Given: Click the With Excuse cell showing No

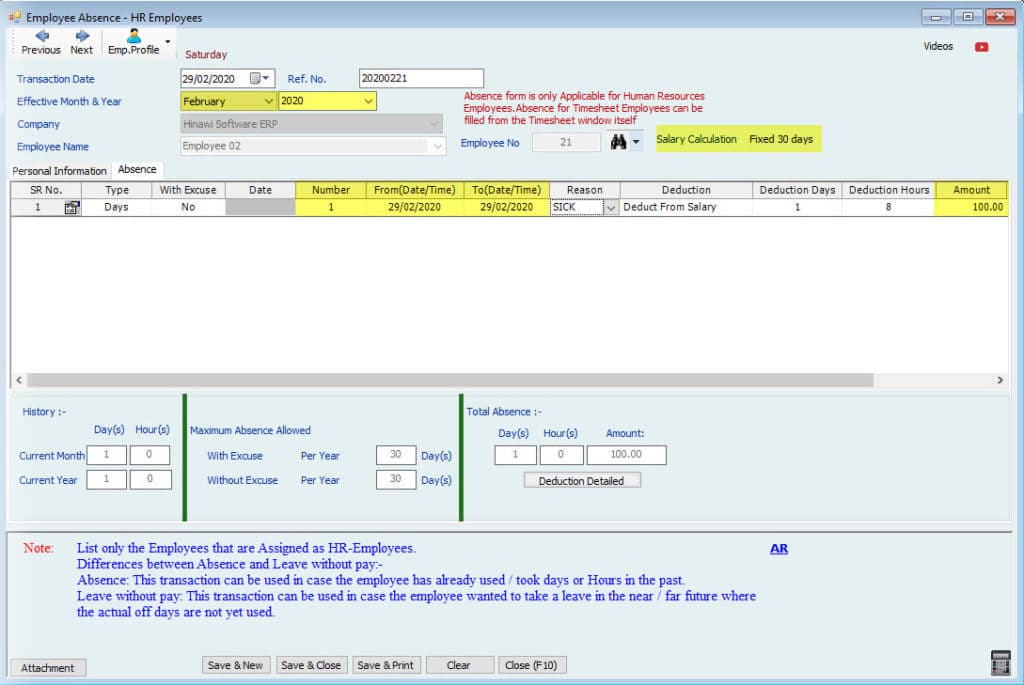Looking at the screenshot, I should click(188, 207).
